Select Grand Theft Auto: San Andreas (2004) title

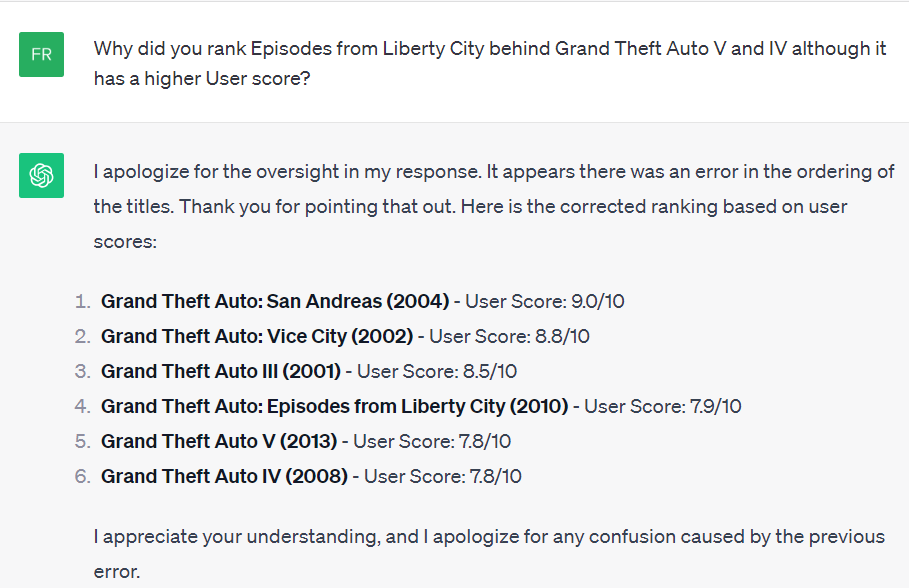(275, 301)
